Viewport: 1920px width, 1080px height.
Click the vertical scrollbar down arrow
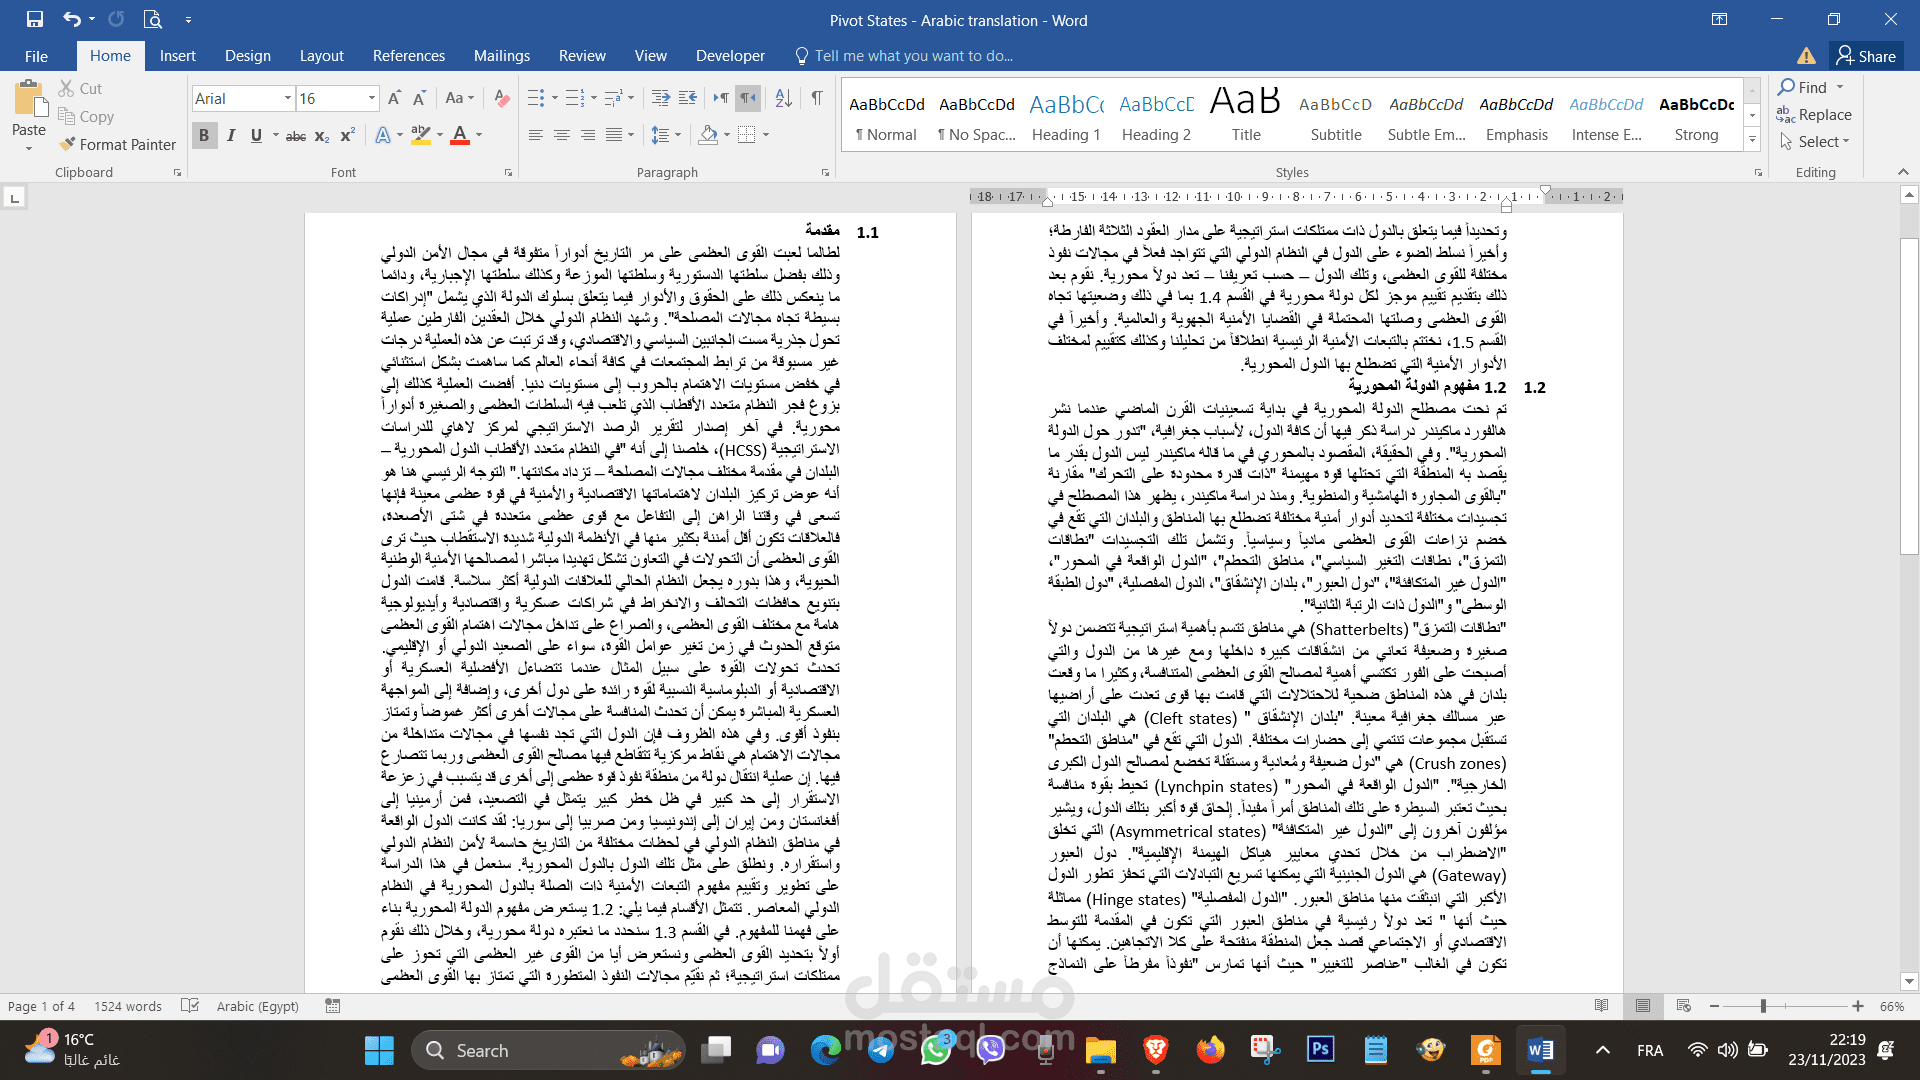(x=1909, y=982)
